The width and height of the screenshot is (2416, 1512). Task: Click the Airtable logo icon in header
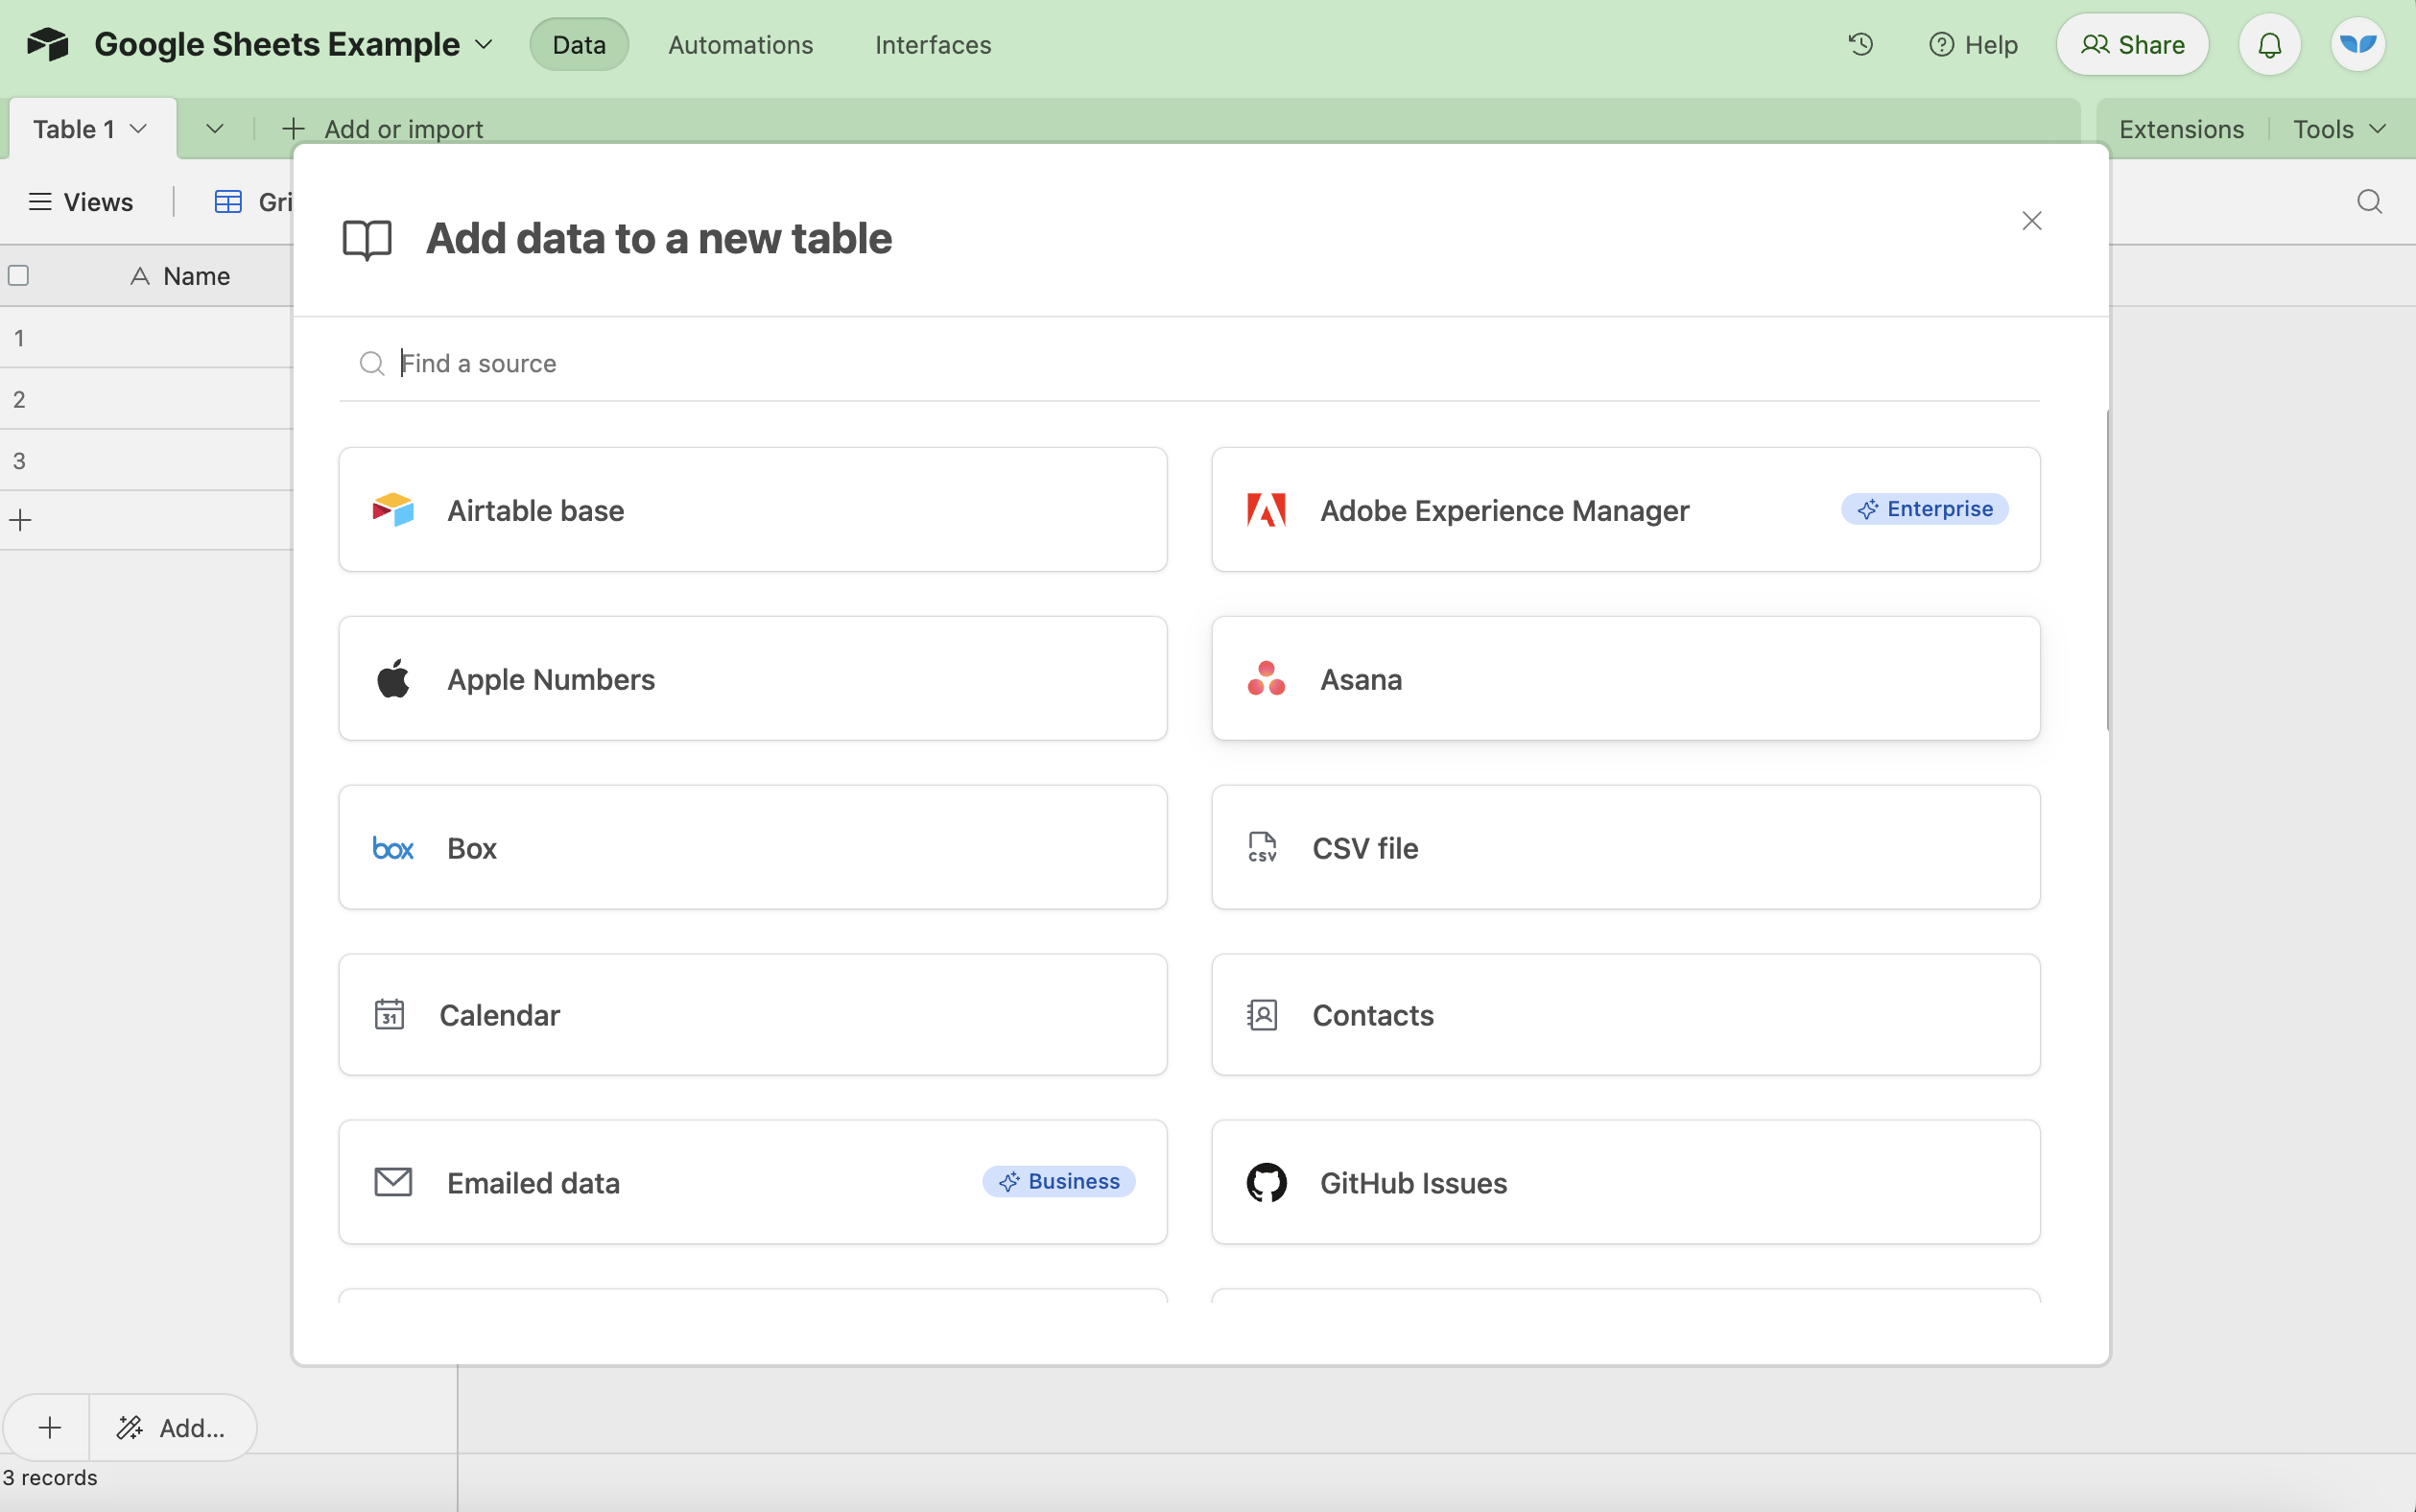[47, 44]
